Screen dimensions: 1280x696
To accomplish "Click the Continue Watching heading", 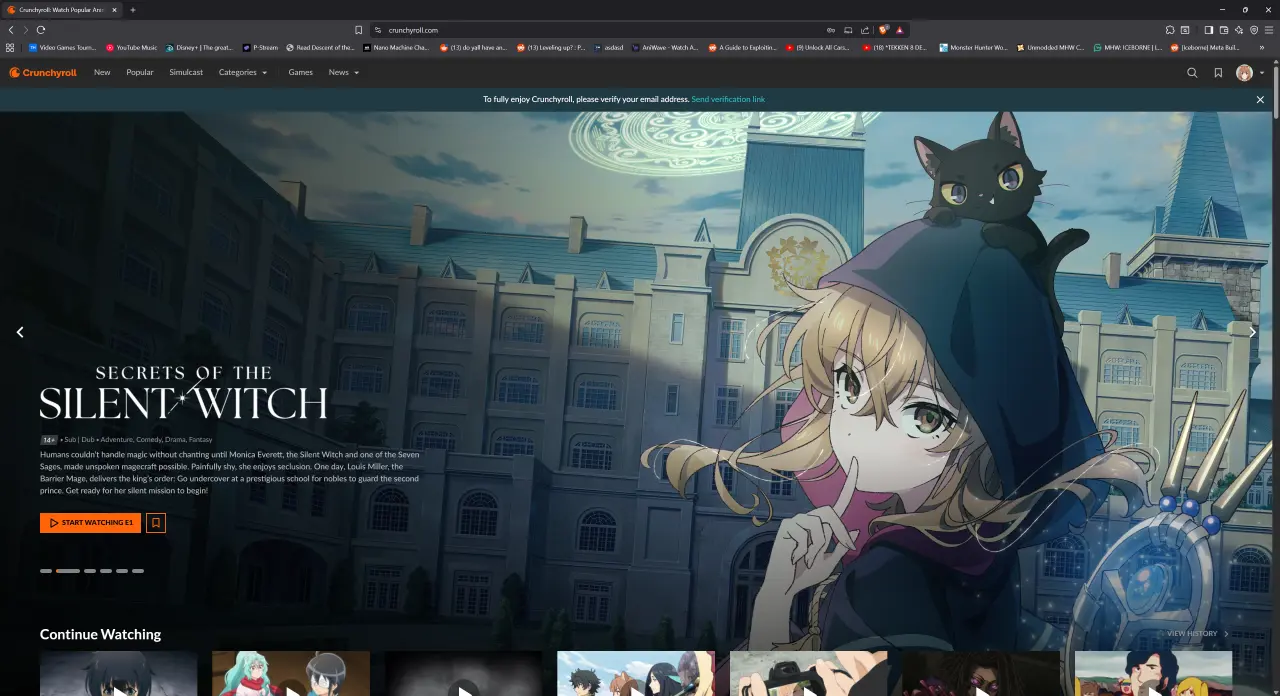I will 100,634.
